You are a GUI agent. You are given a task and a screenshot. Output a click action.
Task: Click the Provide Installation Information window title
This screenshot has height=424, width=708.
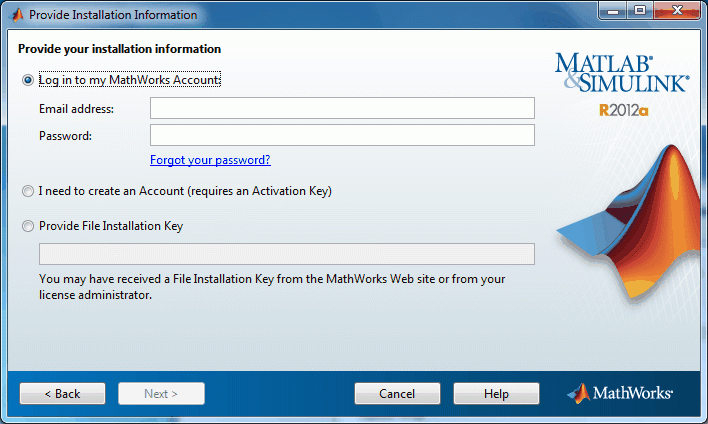(x=113, y=15)
